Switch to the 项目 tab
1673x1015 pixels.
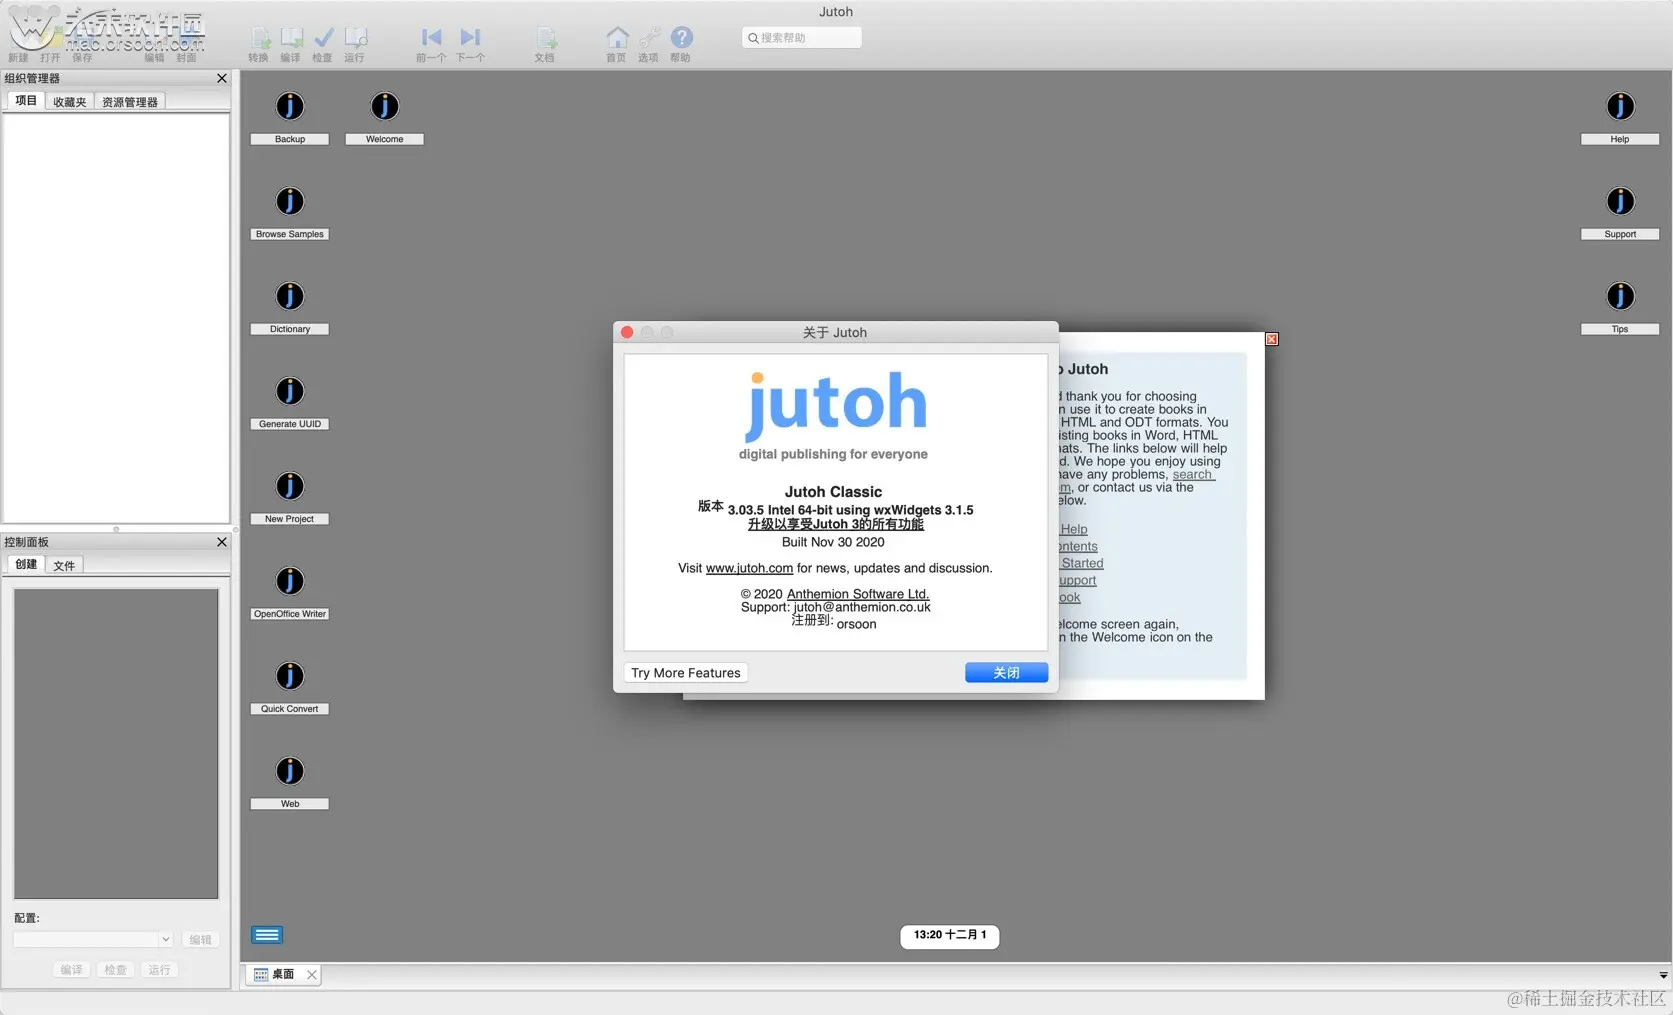point(26,101)
